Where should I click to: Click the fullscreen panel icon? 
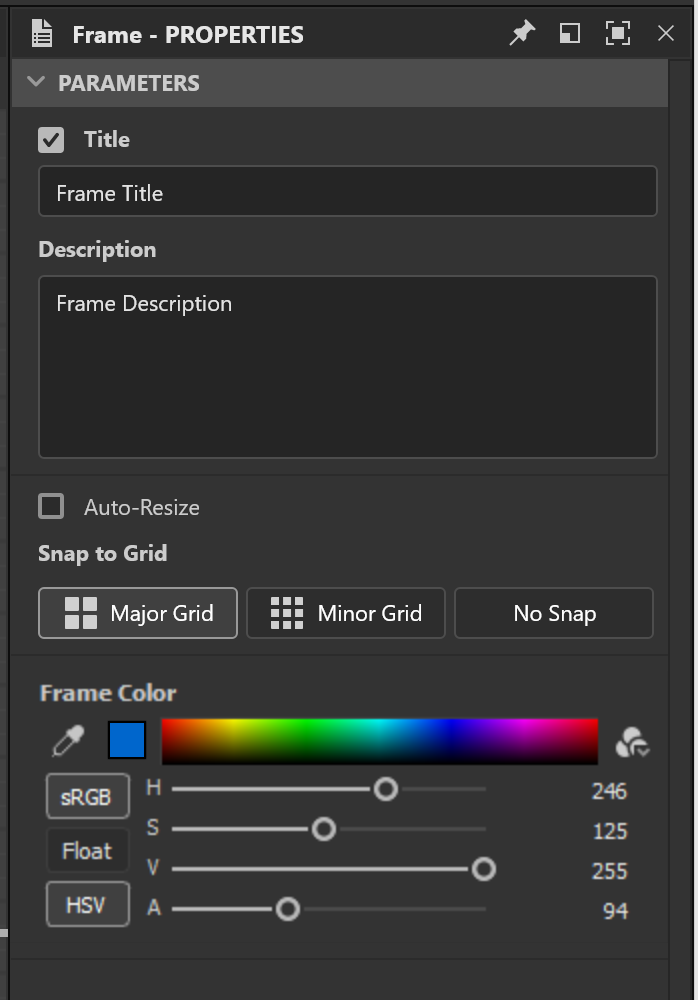tap(618, 33)
